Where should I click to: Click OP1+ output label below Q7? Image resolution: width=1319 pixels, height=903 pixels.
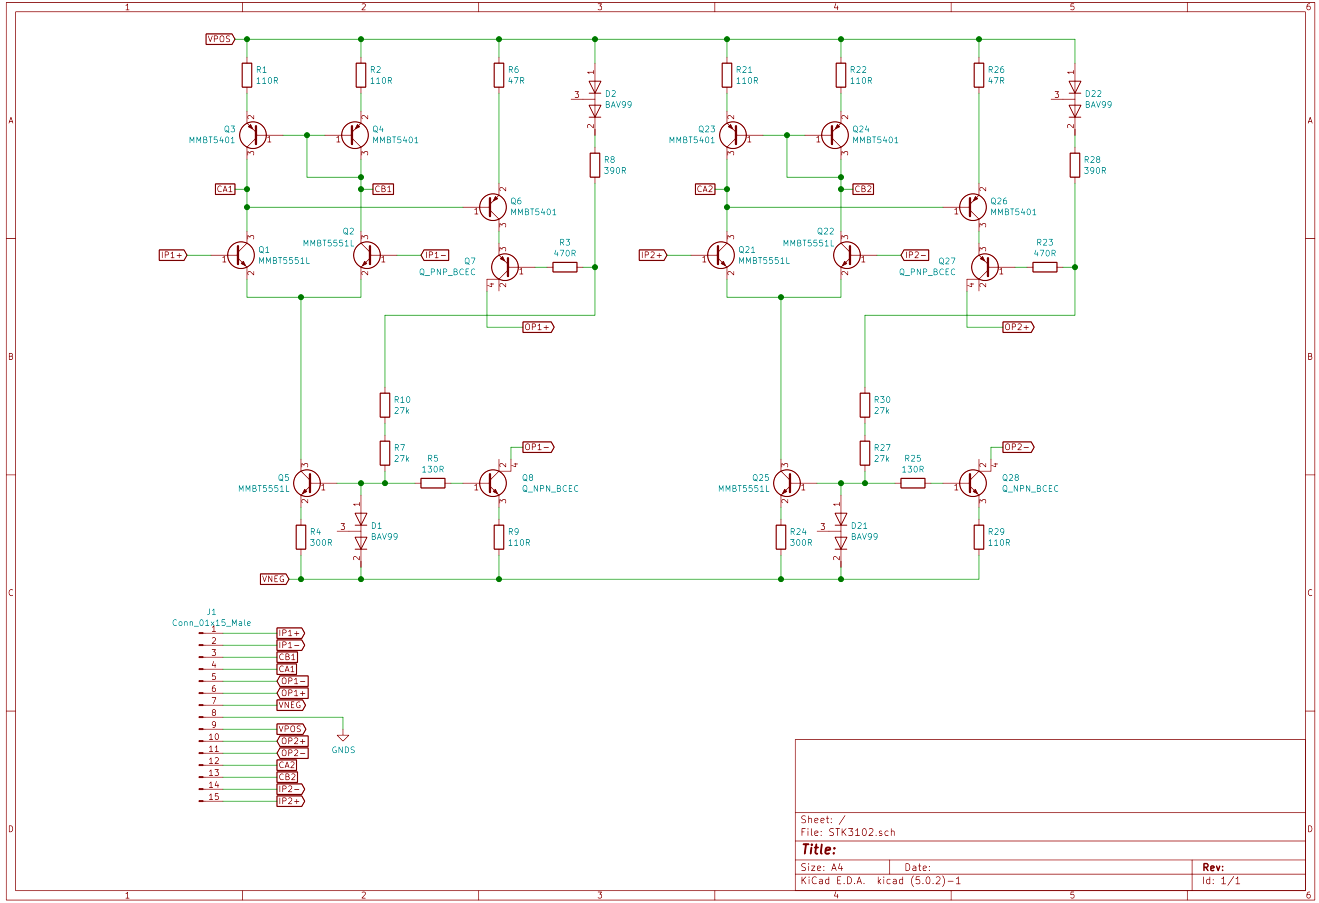pos(538,327)
